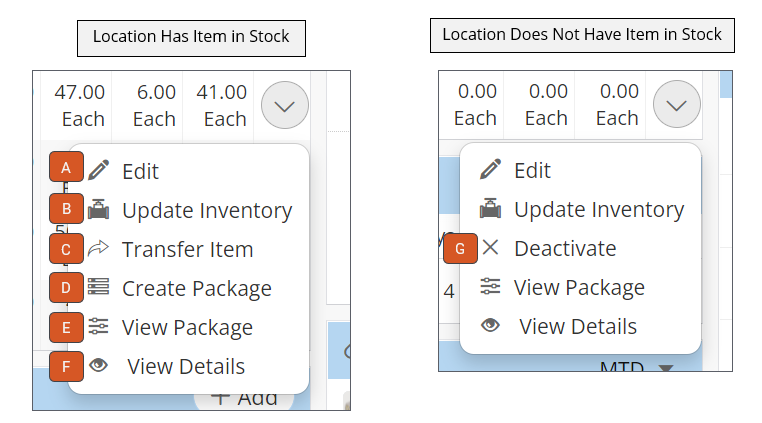Click the pencil icon beside Edit in the in-stock menu
The image size is (762, 423).
click(x=99, y=170)
